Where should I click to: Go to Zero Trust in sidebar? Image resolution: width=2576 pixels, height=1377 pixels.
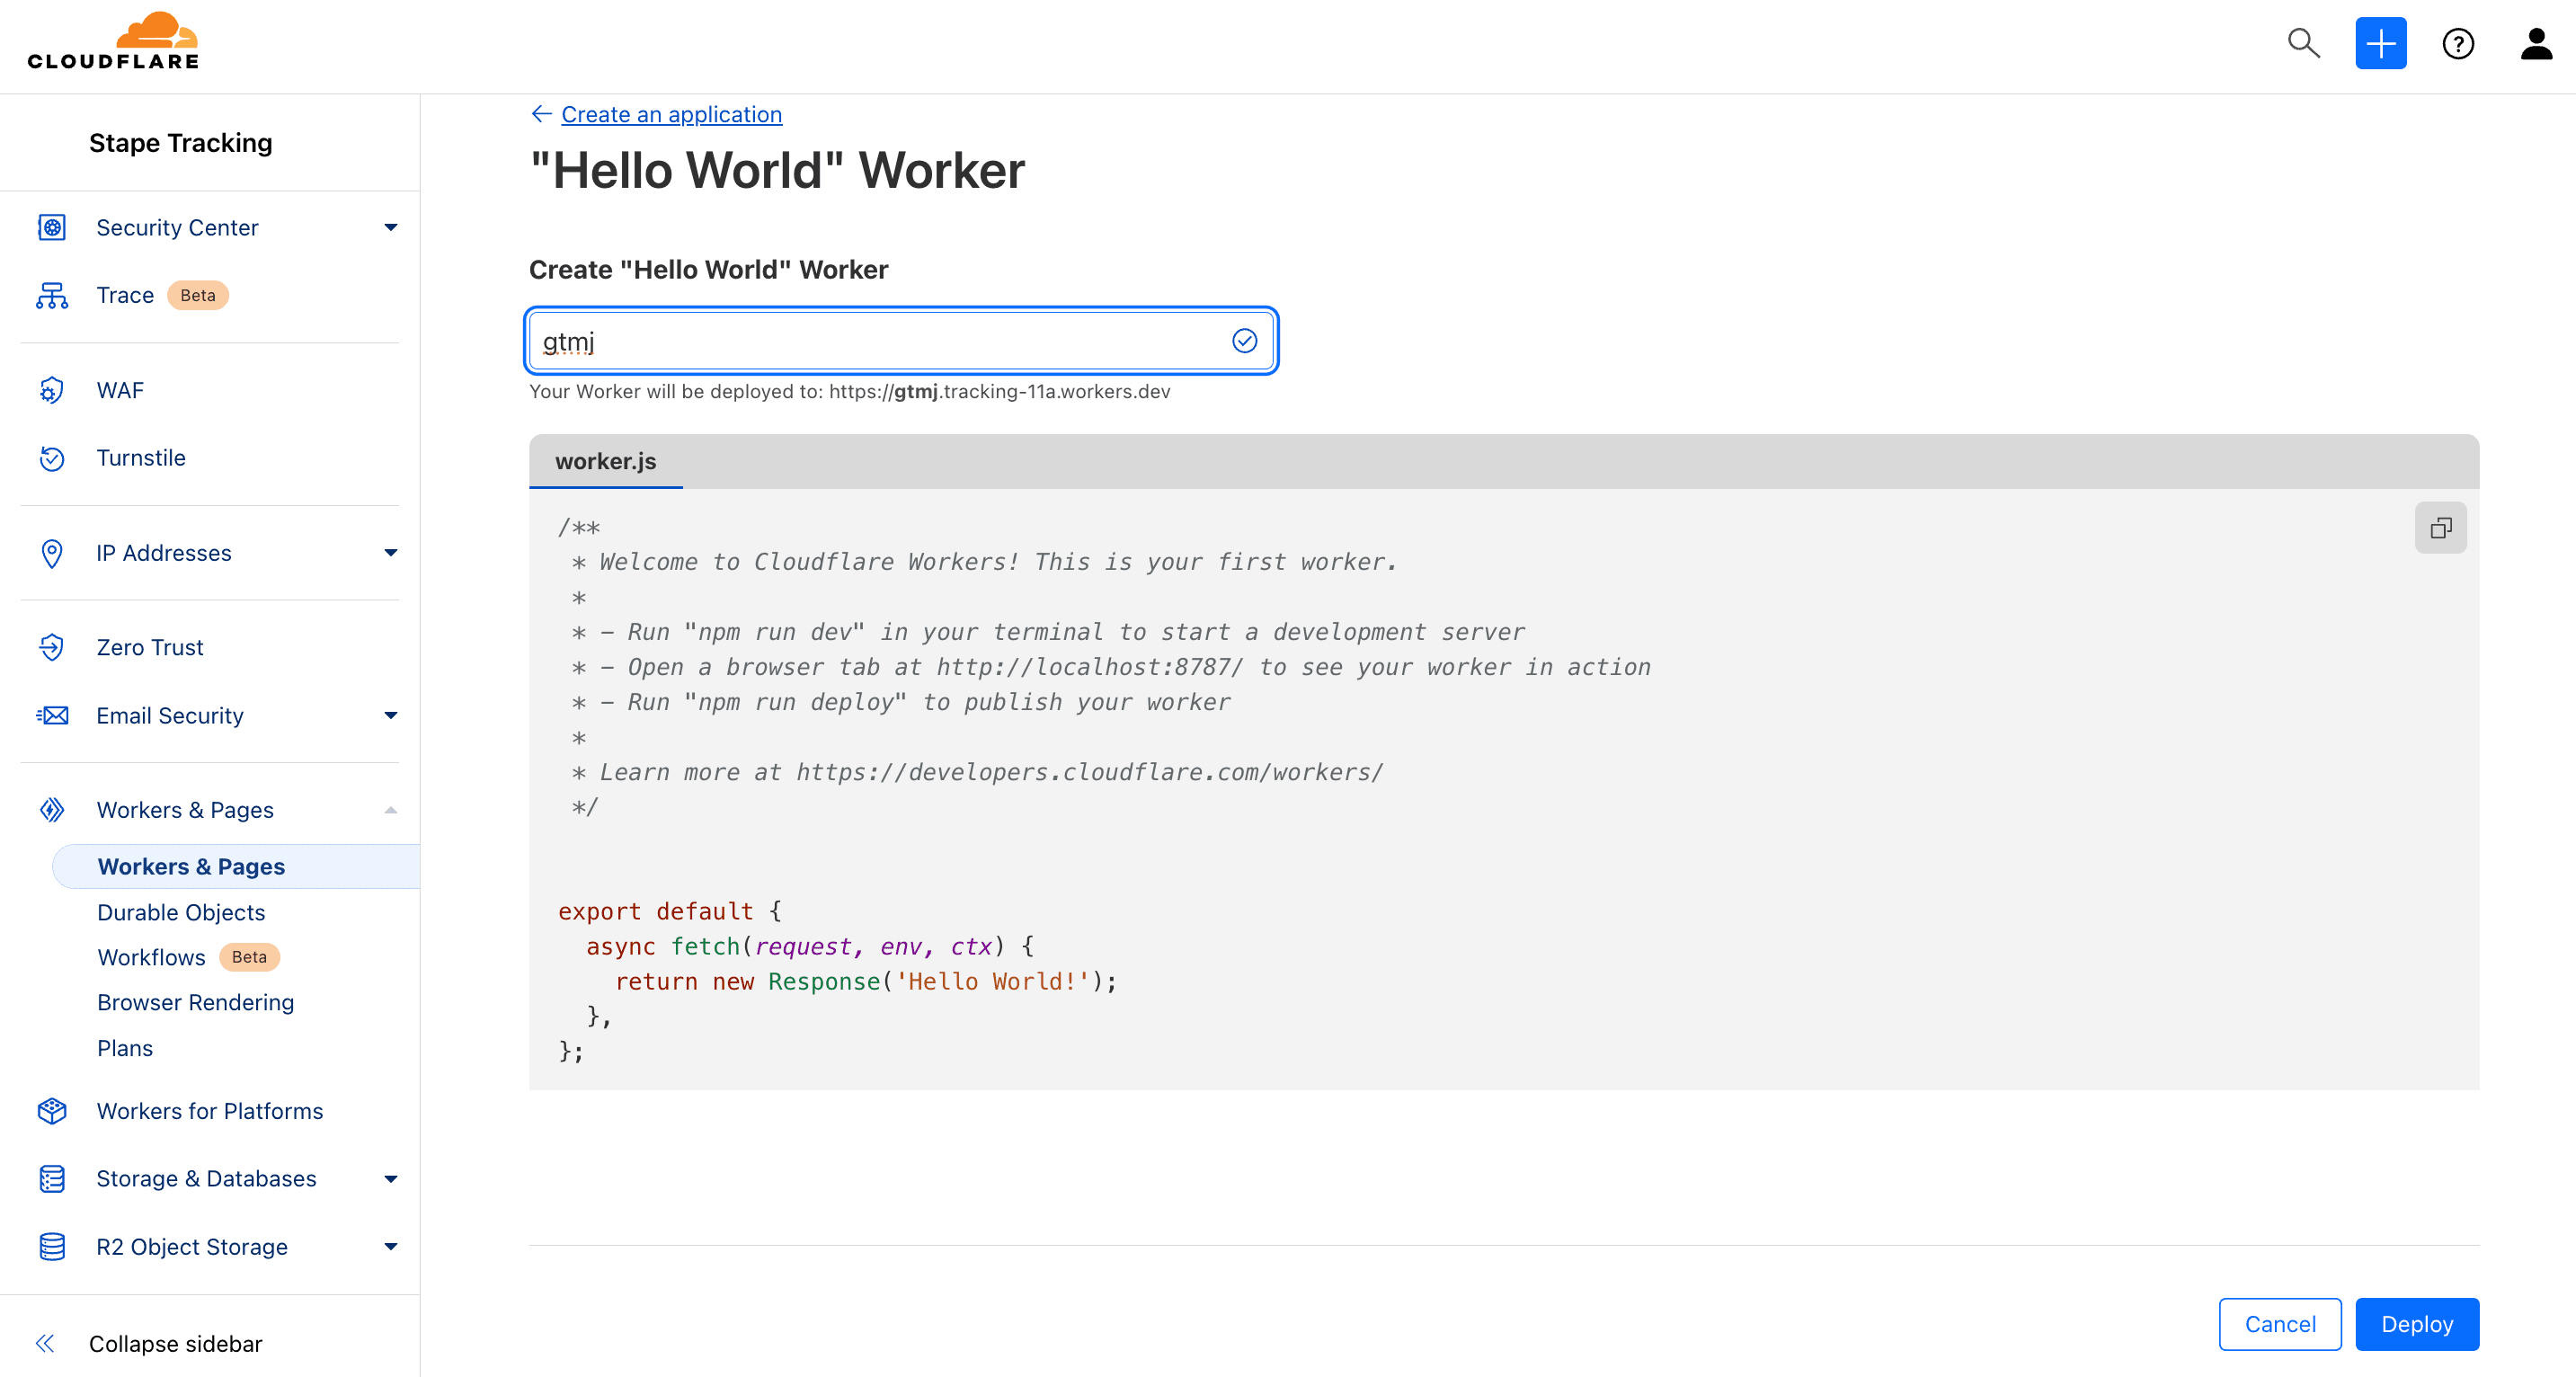click(x=150, y=647)
